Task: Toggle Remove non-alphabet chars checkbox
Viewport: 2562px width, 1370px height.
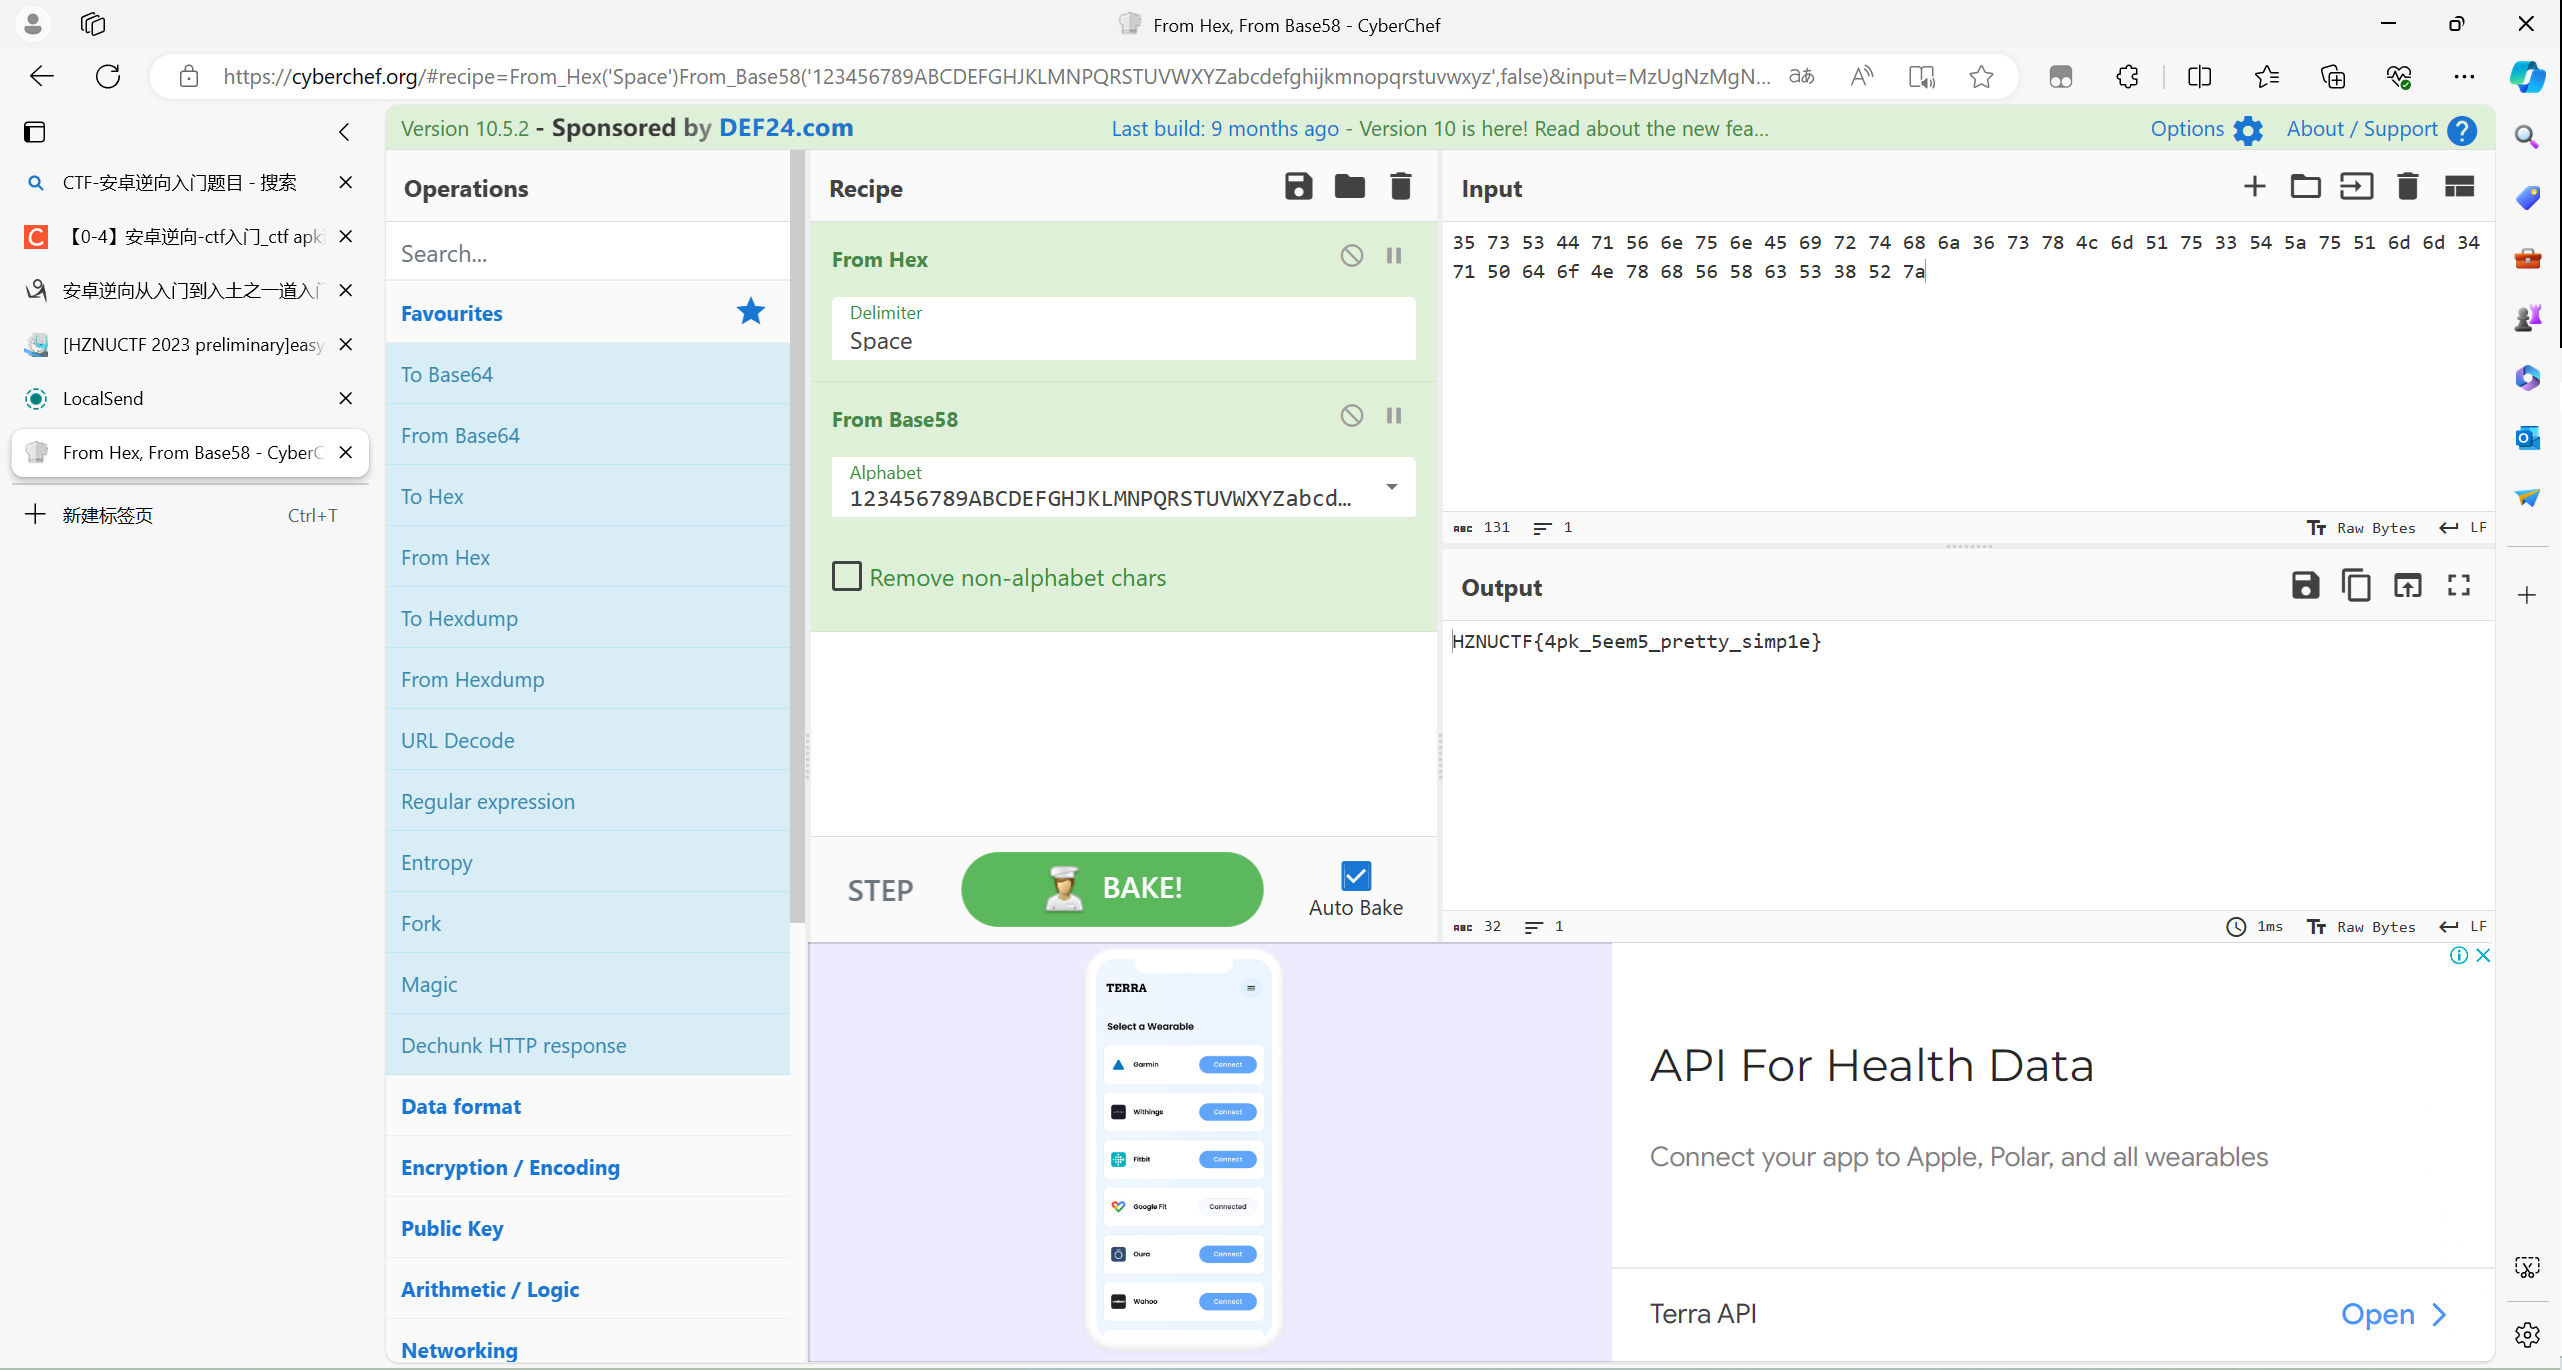Action: 847,577
